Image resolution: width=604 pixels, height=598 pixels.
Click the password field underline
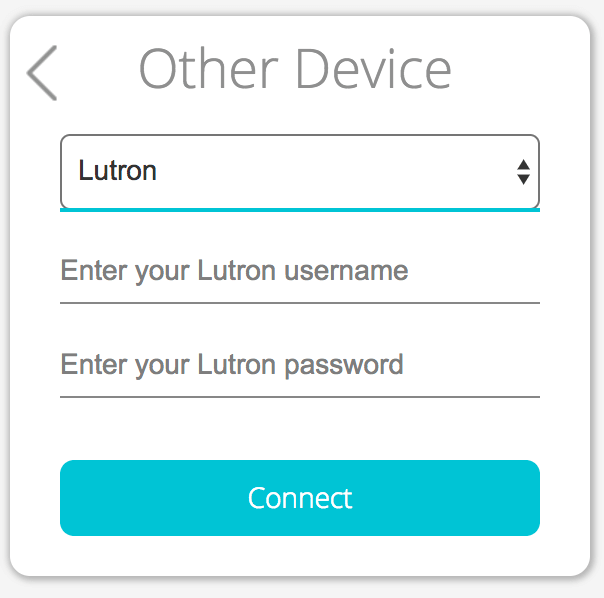[x=299, y=396]
